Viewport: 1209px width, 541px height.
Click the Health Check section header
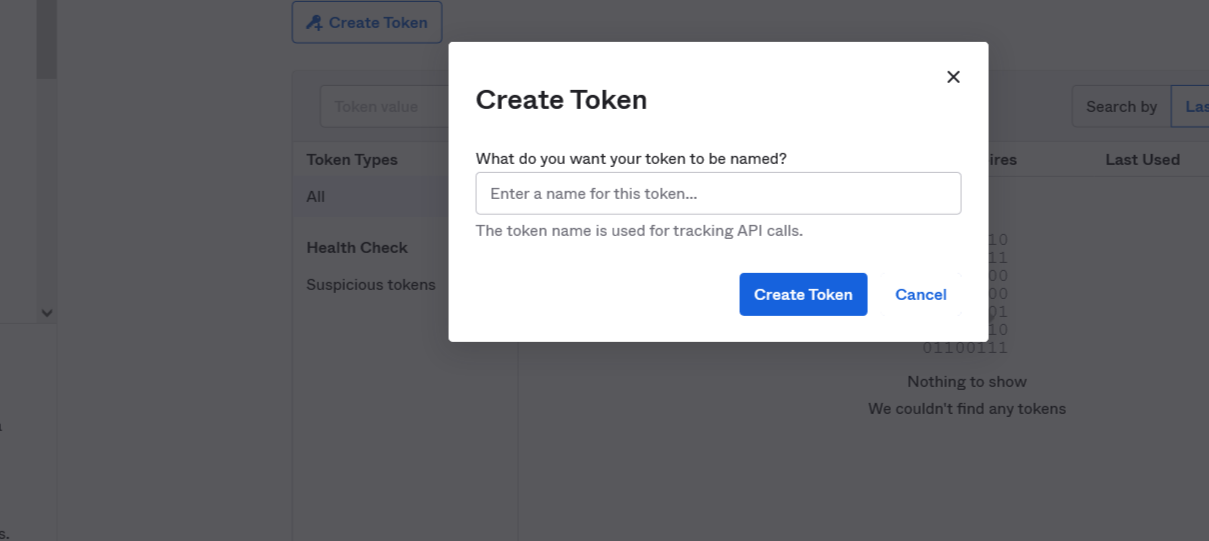[357, 247]
